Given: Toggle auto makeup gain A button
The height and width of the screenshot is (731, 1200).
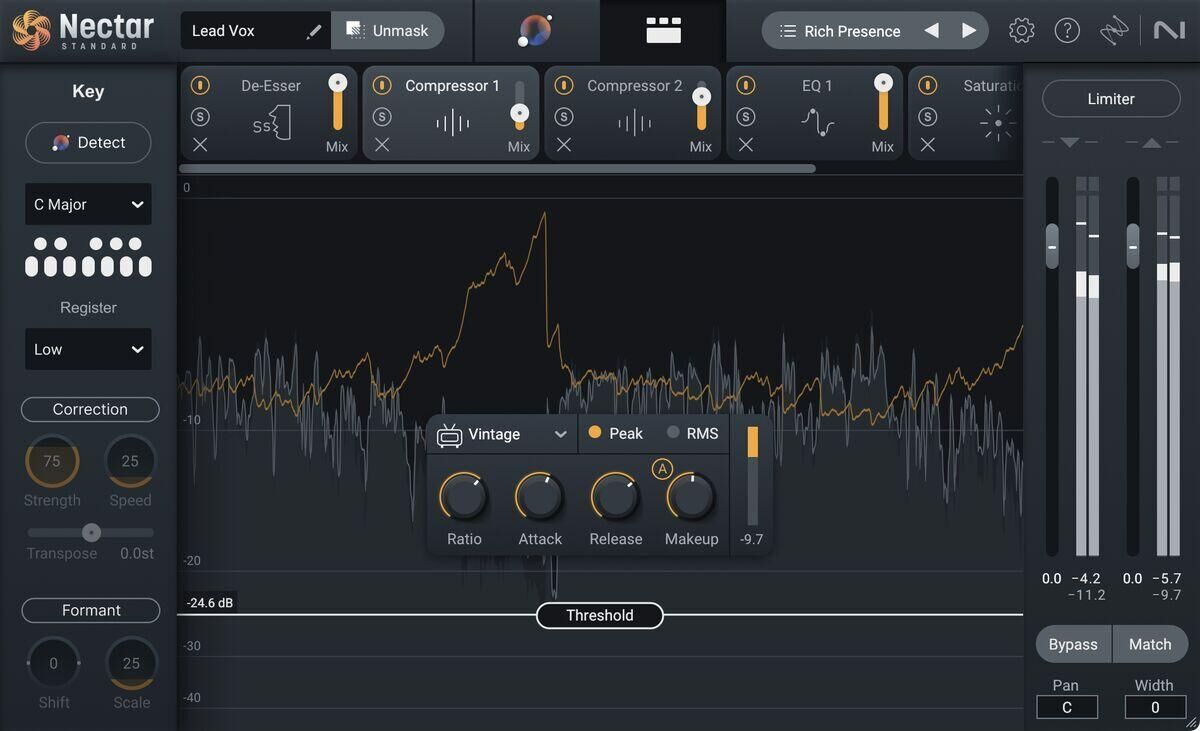Looking at the screenshot, I should 662,469.
